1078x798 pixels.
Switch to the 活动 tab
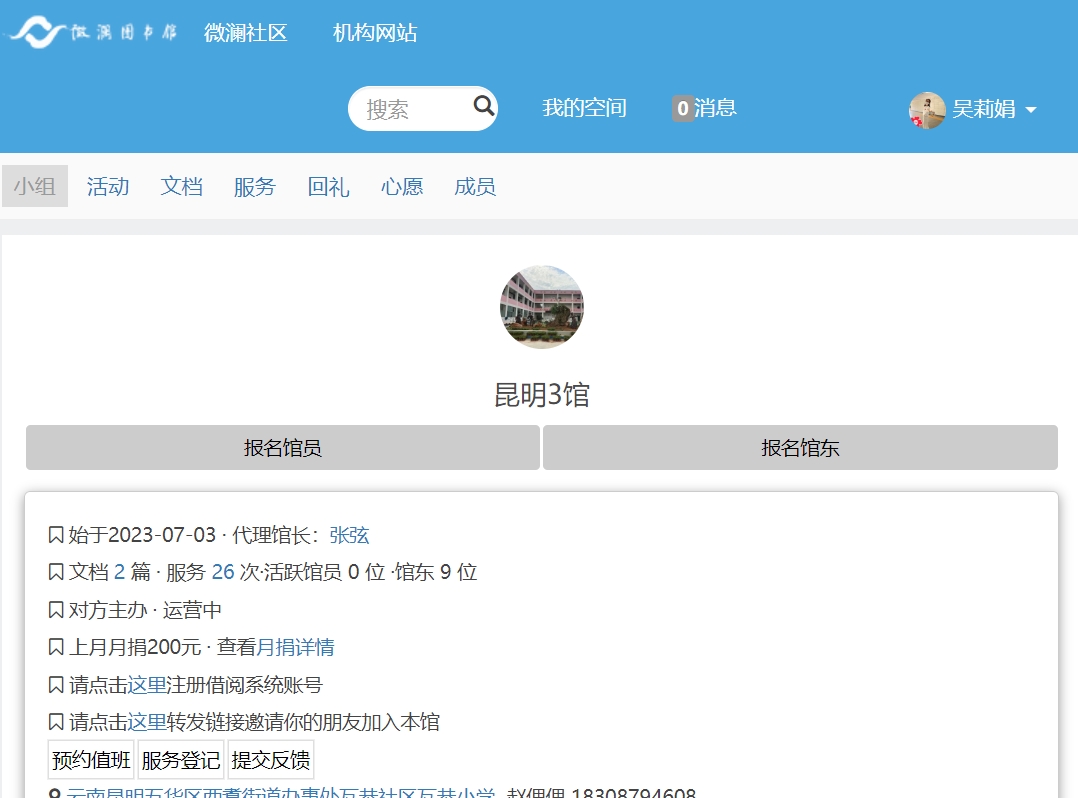pos(108,187)
